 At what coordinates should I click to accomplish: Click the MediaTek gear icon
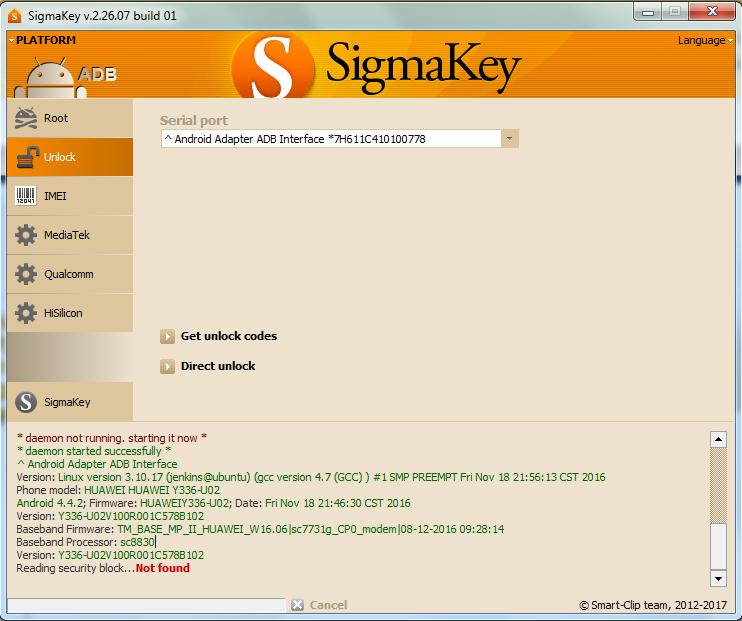point(26,235)
